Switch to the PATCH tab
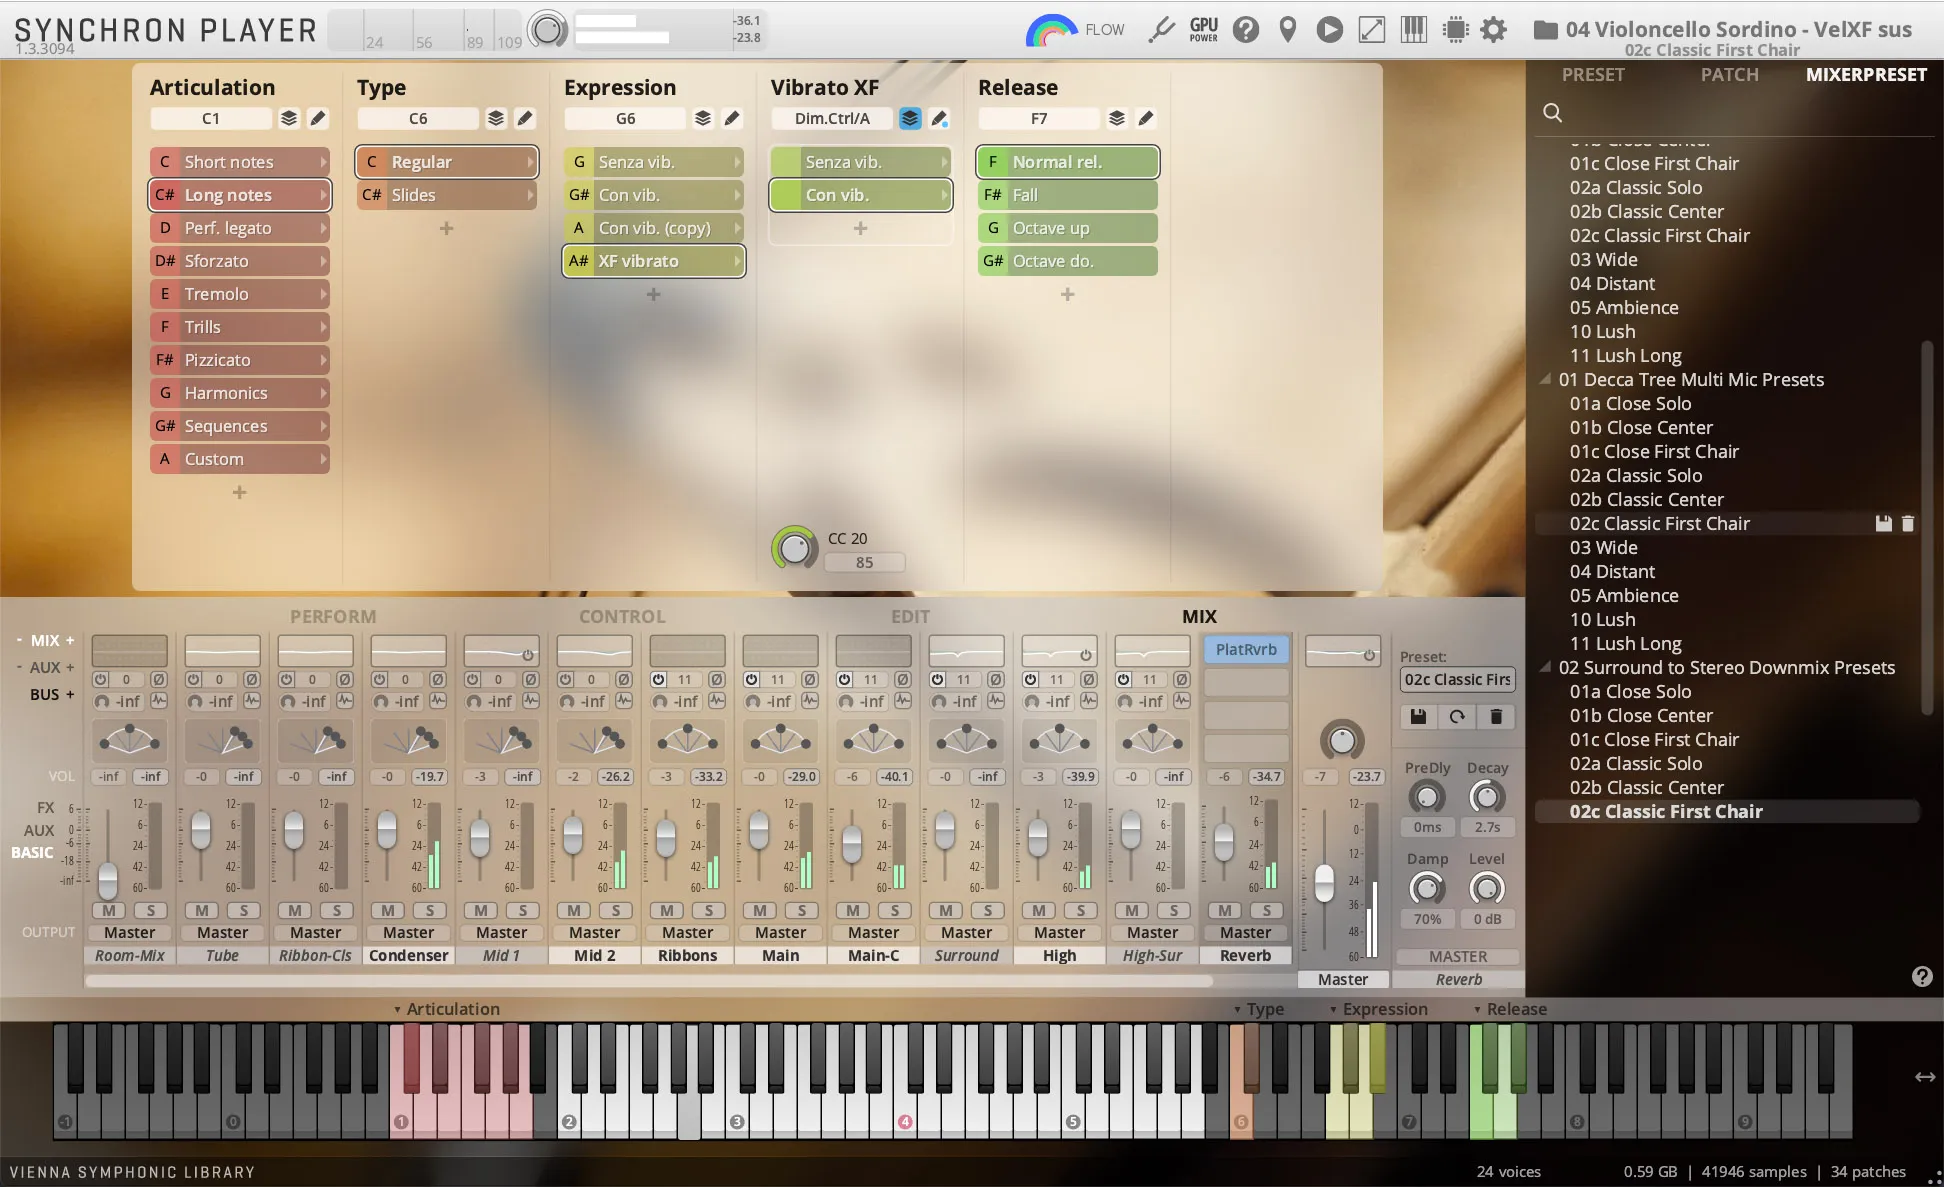1944x1187 pixels. (x=1729, y=75)
